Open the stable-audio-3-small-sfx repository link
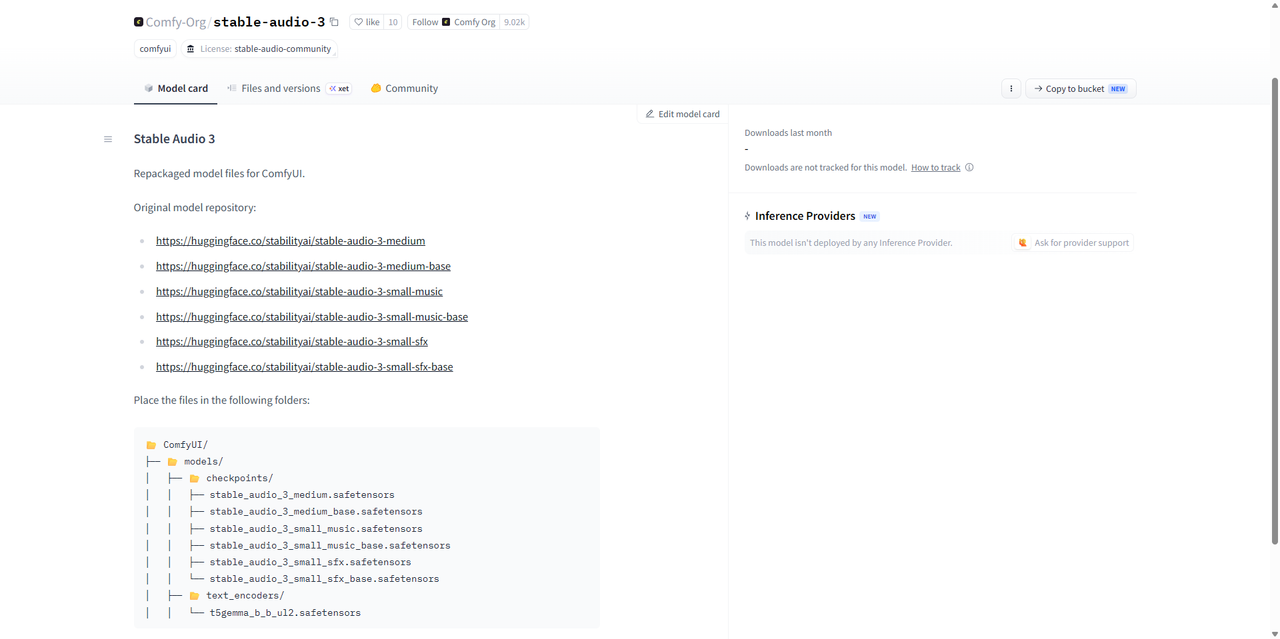This screenshot has height=639, width=1280. [292, 342]
